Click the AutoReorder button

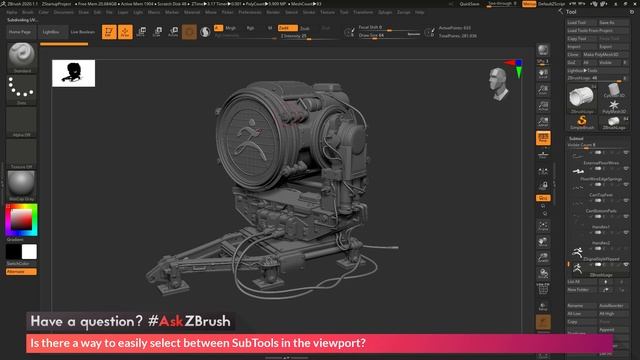click(x=613, y=306)
